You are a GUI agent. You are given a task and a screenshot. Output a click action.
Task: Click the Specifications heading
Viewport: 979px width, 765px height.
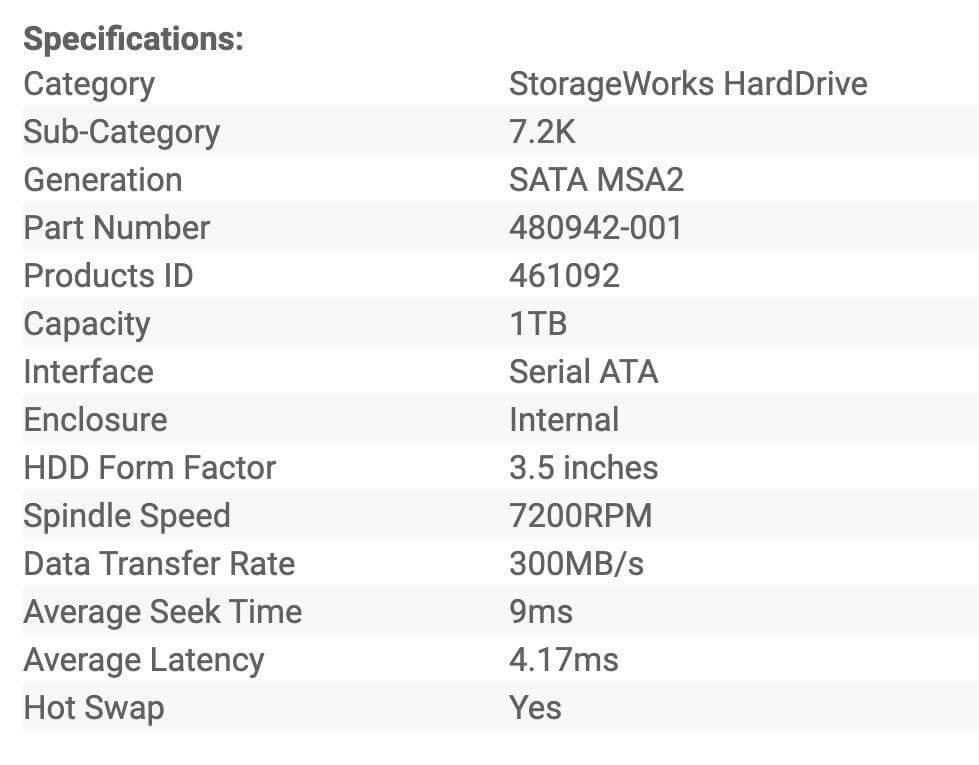[133, 39]
